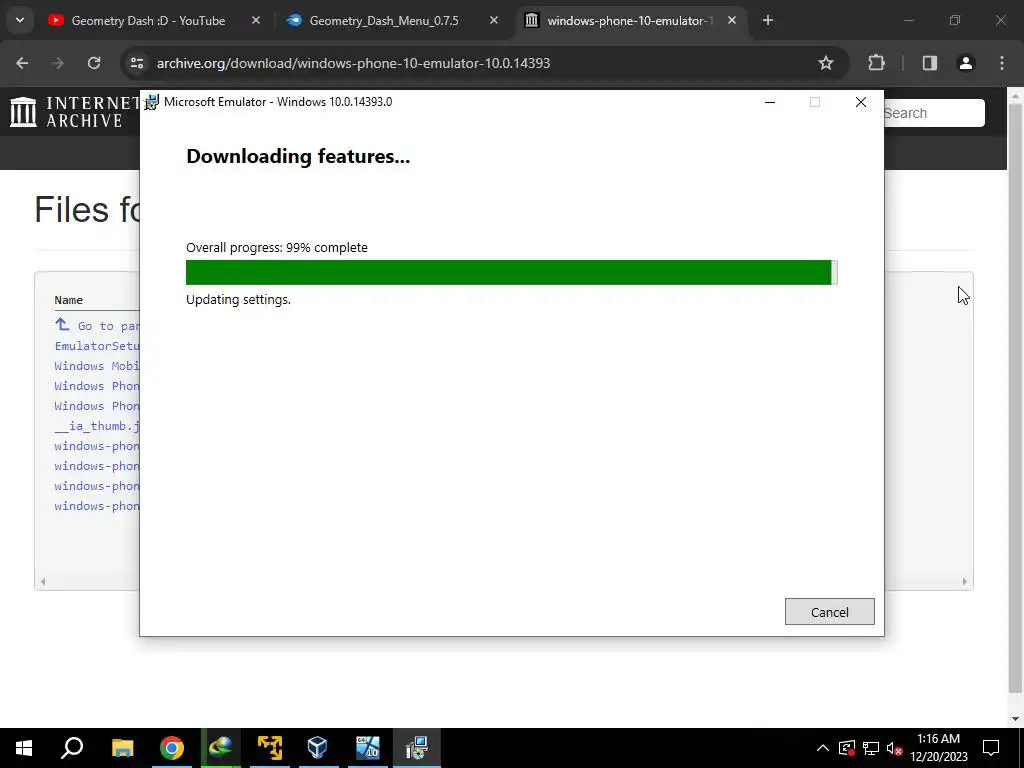The height and width of the screenshot is (768, 1024).
Task: Open the notification center icon
Action: click(x=991, y=748)
